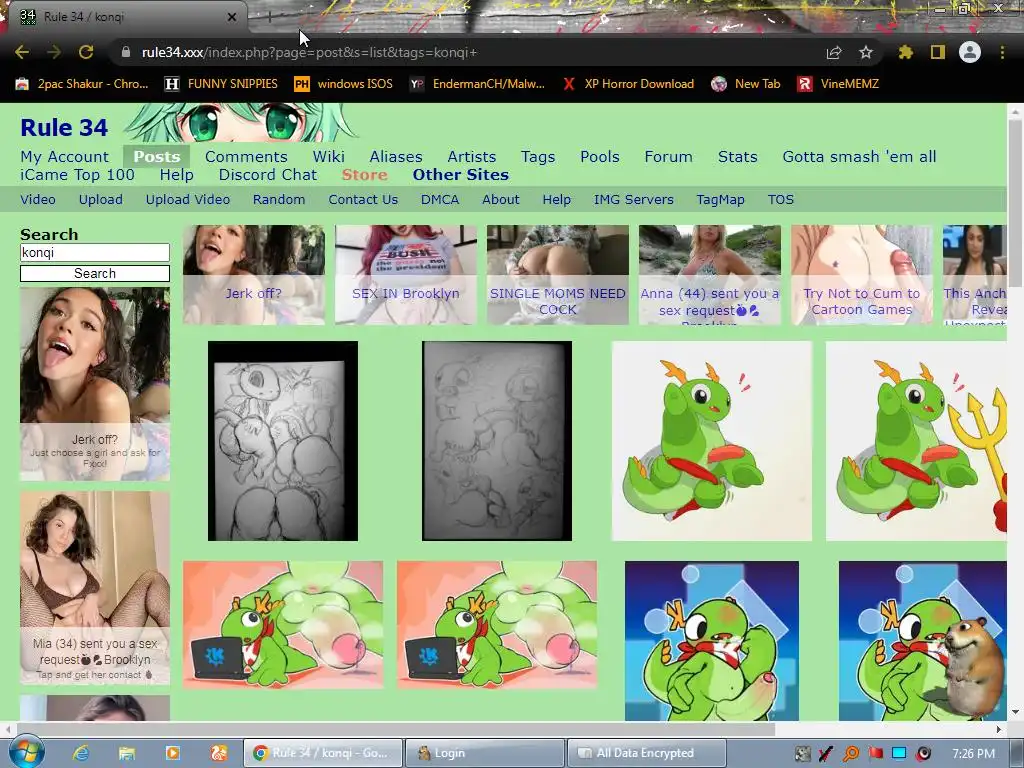Image resolution: width=1024 pixels, height=768 pixels.
Task: Open the Artists page
Action: tap(472, 157)
